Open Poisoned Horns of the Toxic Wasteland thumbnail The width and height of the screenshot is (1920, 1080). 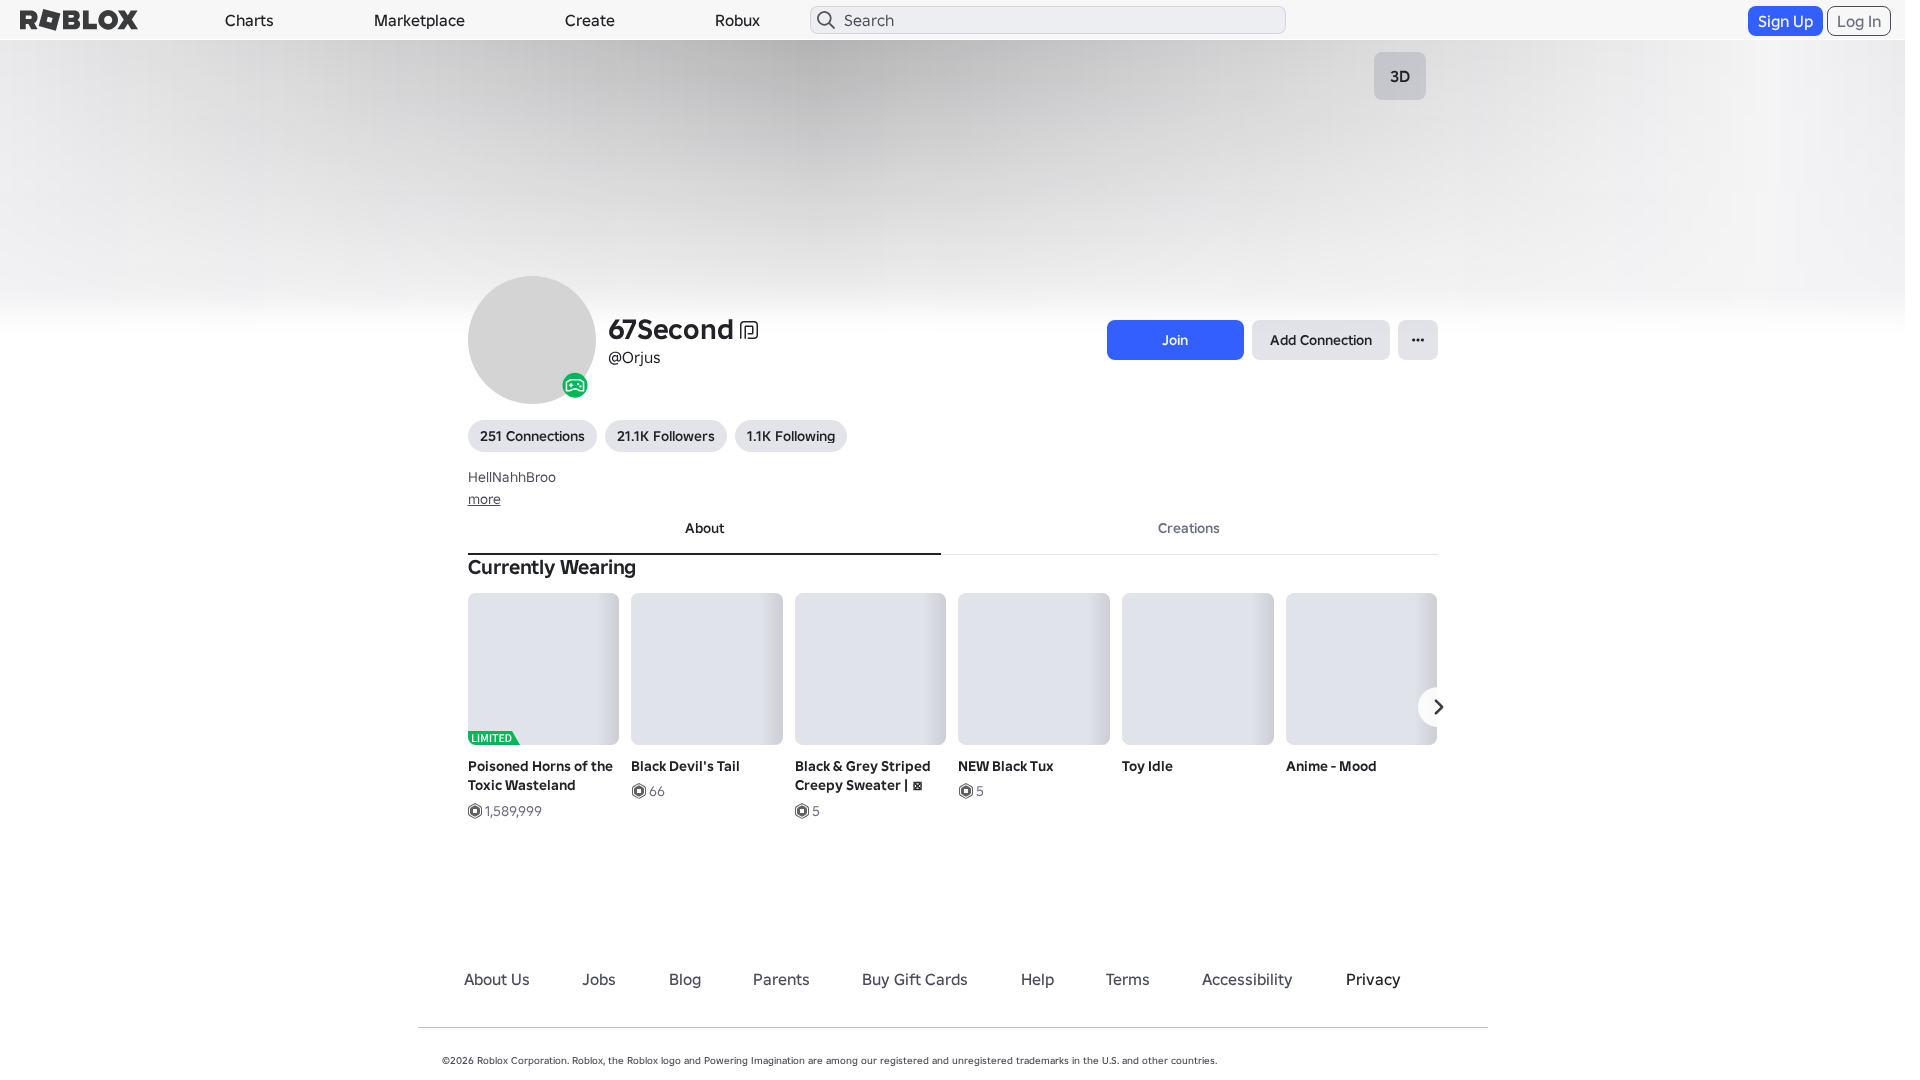(x=543, y=669)
